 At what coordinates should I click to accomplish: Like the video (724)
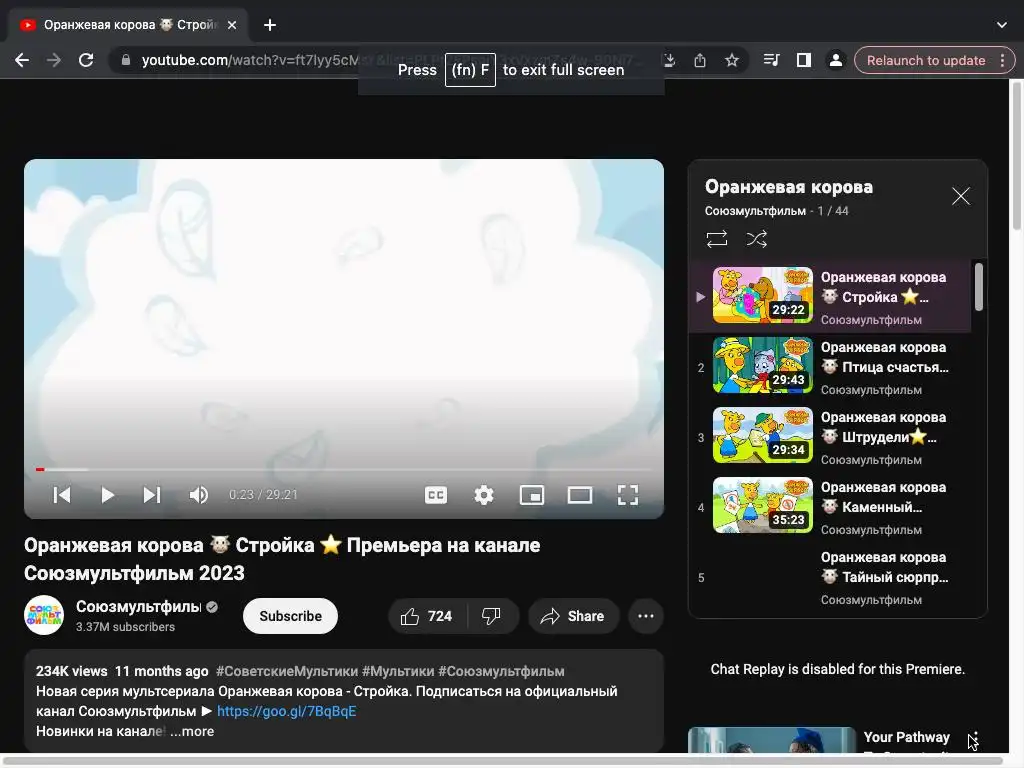pyautogui.click(x=428, y=616)
